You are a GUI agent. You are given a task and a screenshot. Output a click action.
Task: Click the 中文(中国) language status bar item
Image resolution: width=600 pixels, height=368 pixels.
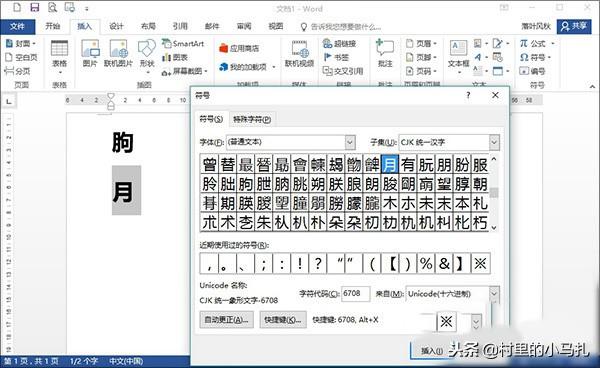point(126,361)
